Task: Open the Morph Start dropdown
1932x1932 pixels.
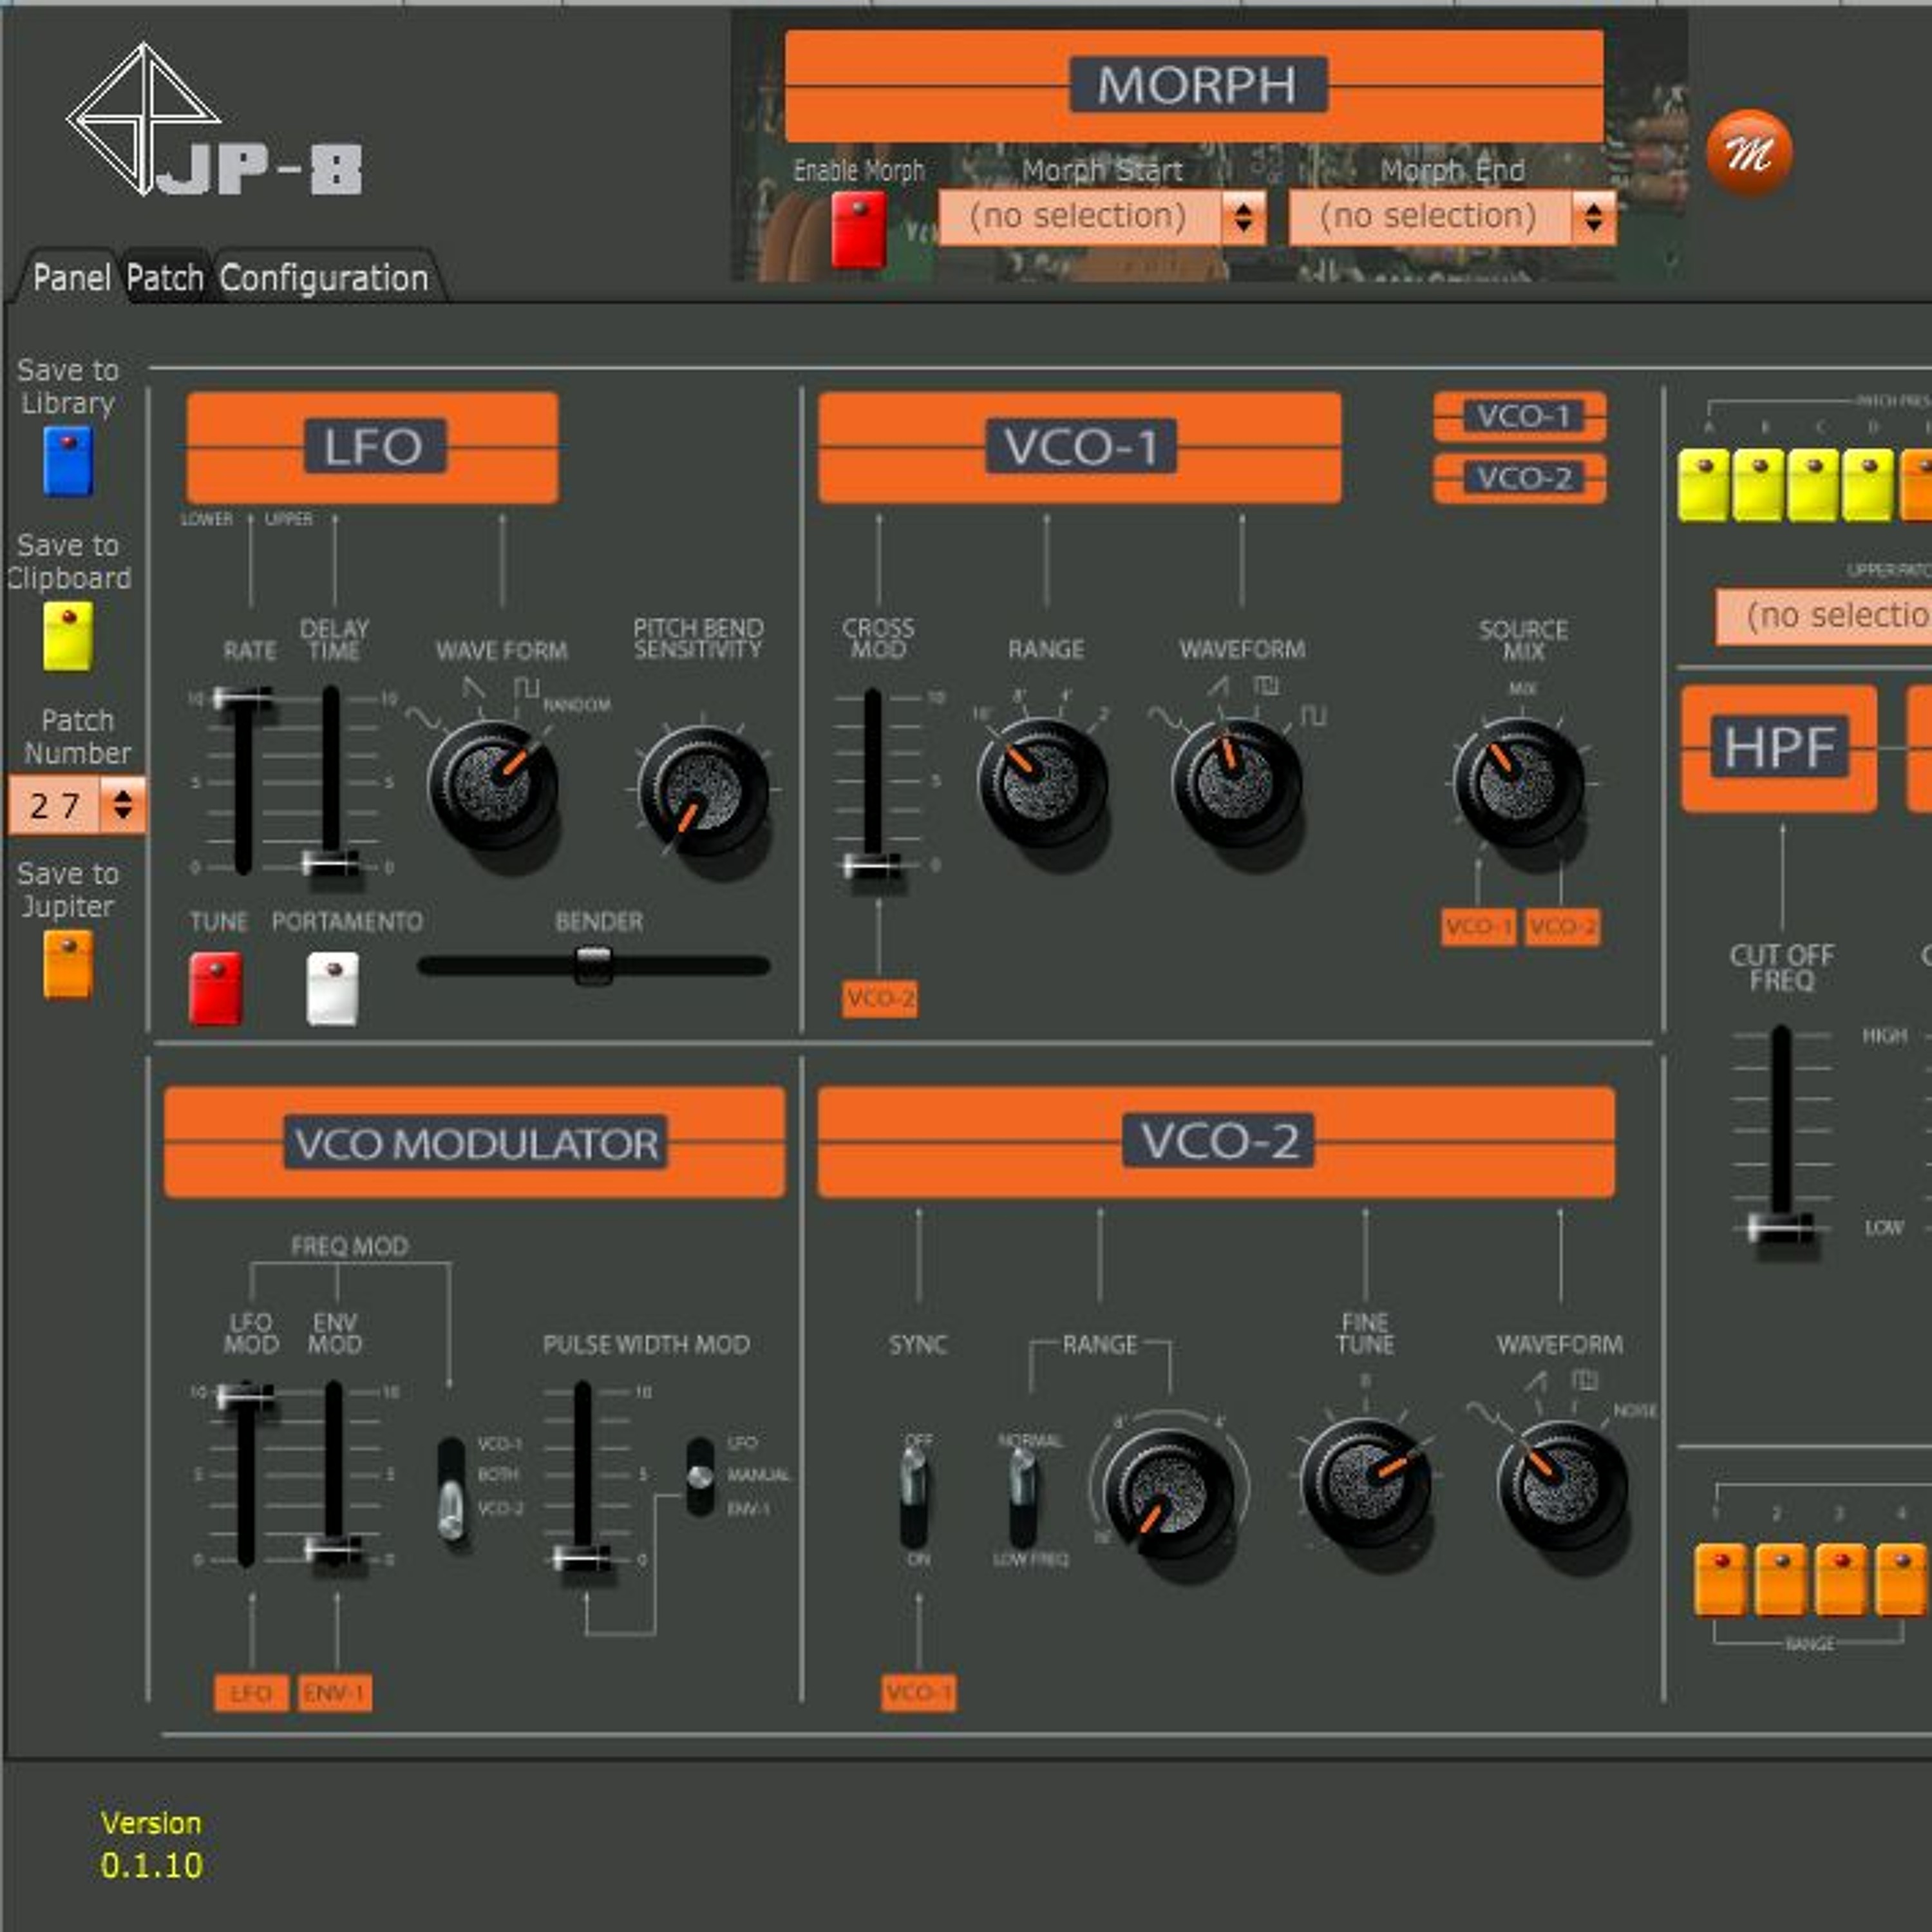Action: (1103, 217)
